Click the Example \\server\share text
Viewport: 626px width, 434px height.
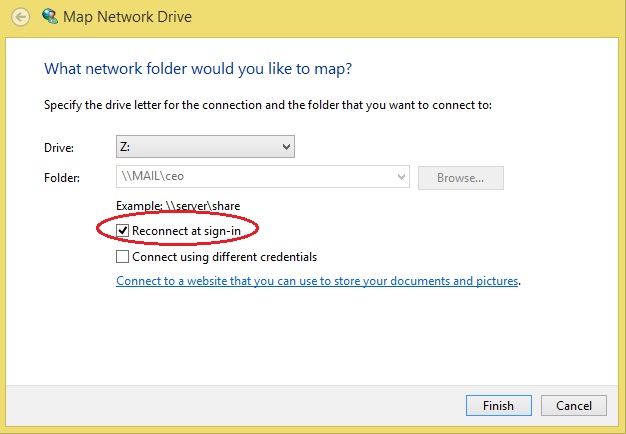pyautogui.click(x=178, y=206)
